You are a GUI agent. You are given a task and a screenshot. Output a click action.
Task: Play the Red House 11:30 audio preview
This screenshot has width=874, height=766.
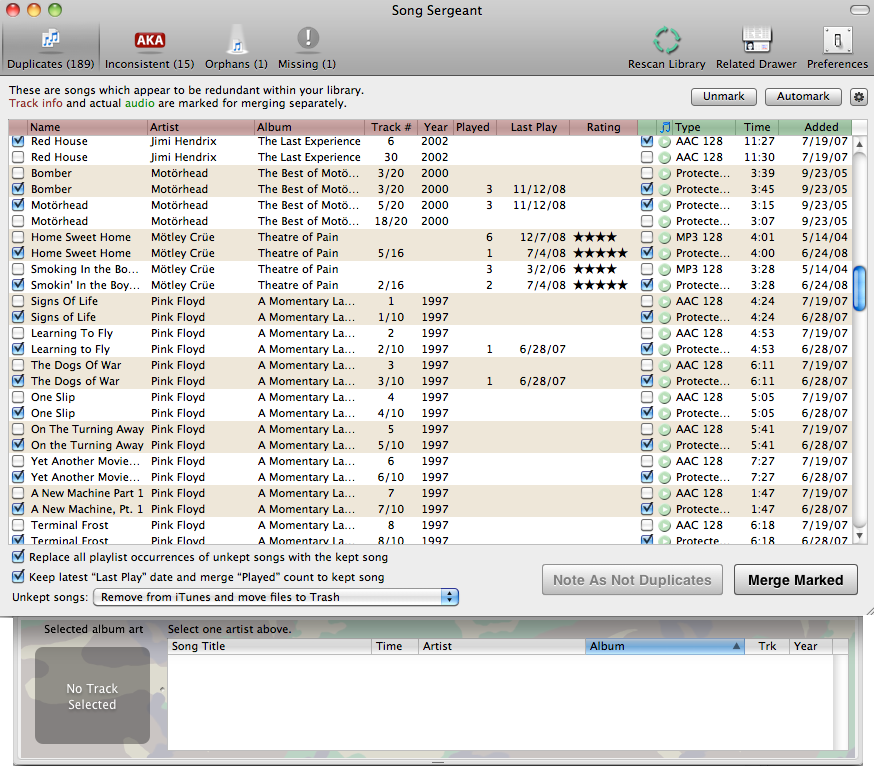coord(664,158)
